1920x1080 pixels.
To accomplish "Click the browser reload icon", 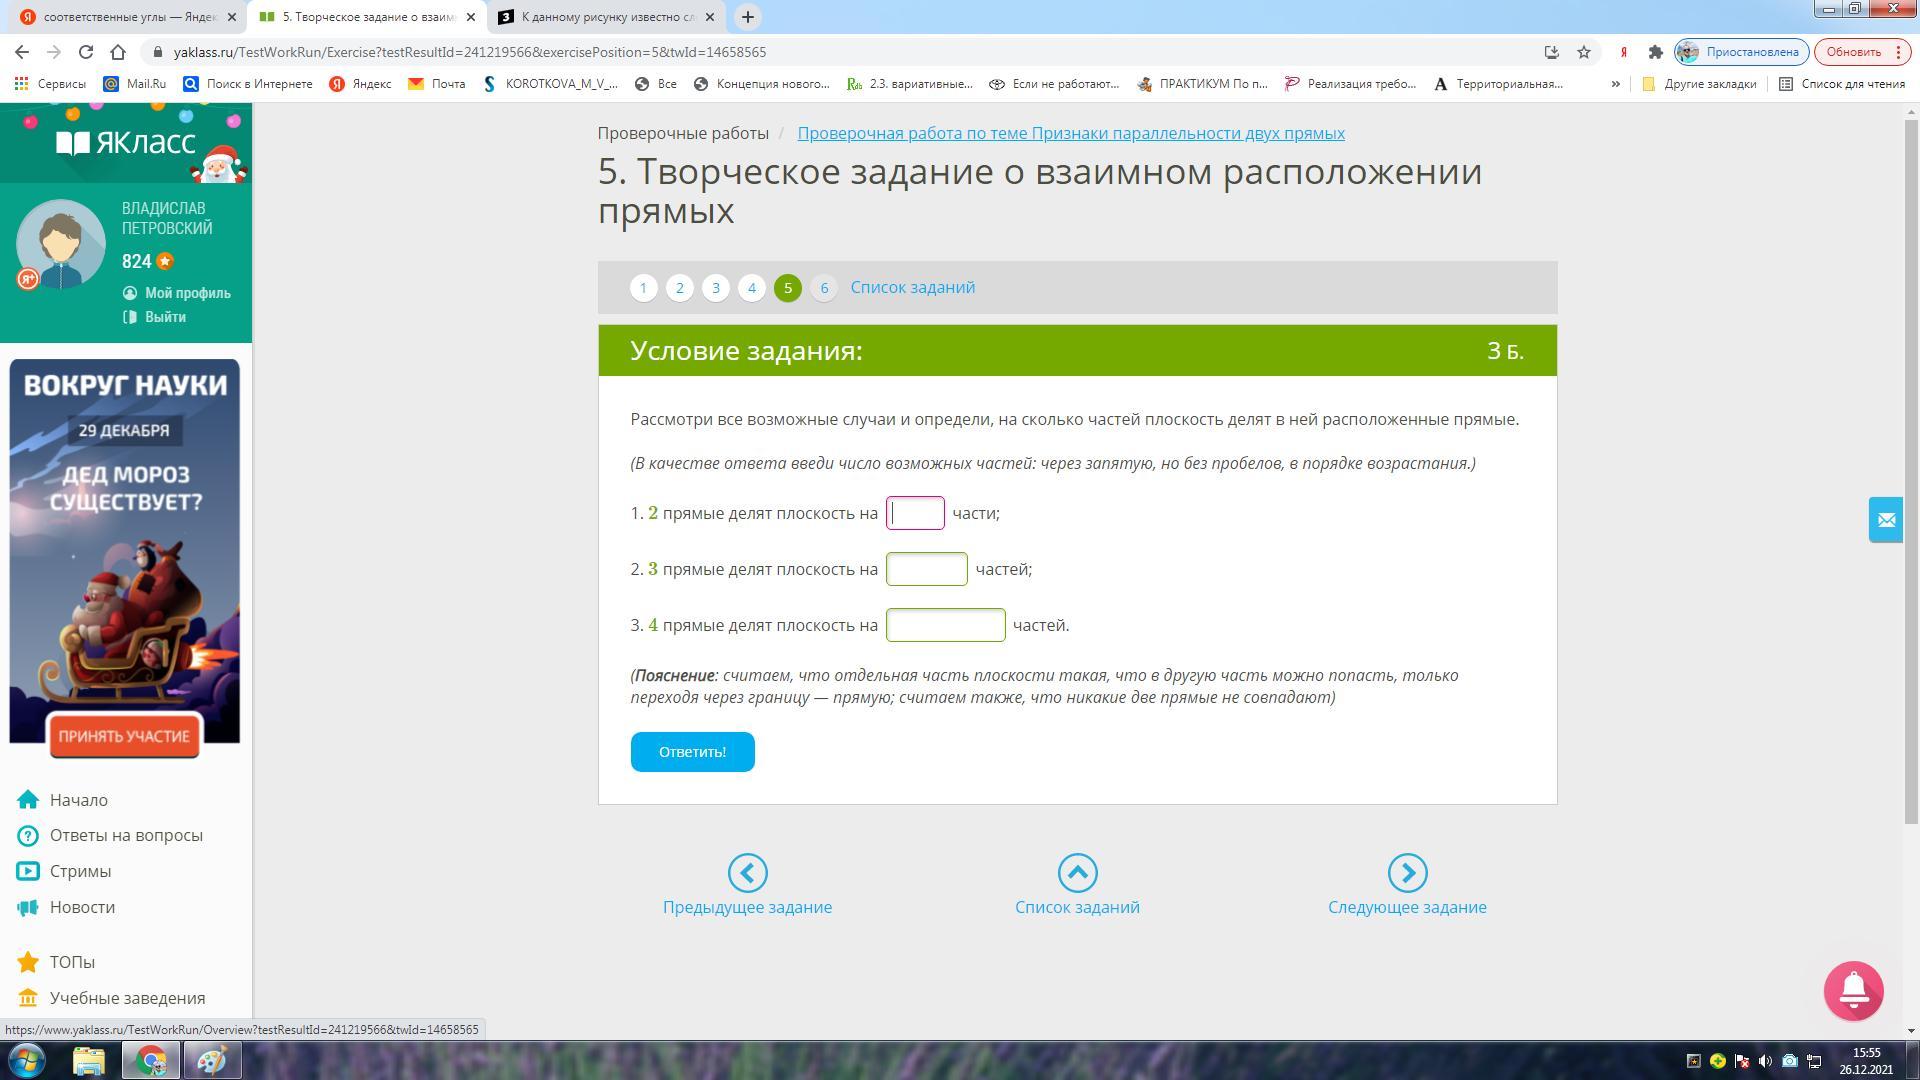I will click(86, 52).
